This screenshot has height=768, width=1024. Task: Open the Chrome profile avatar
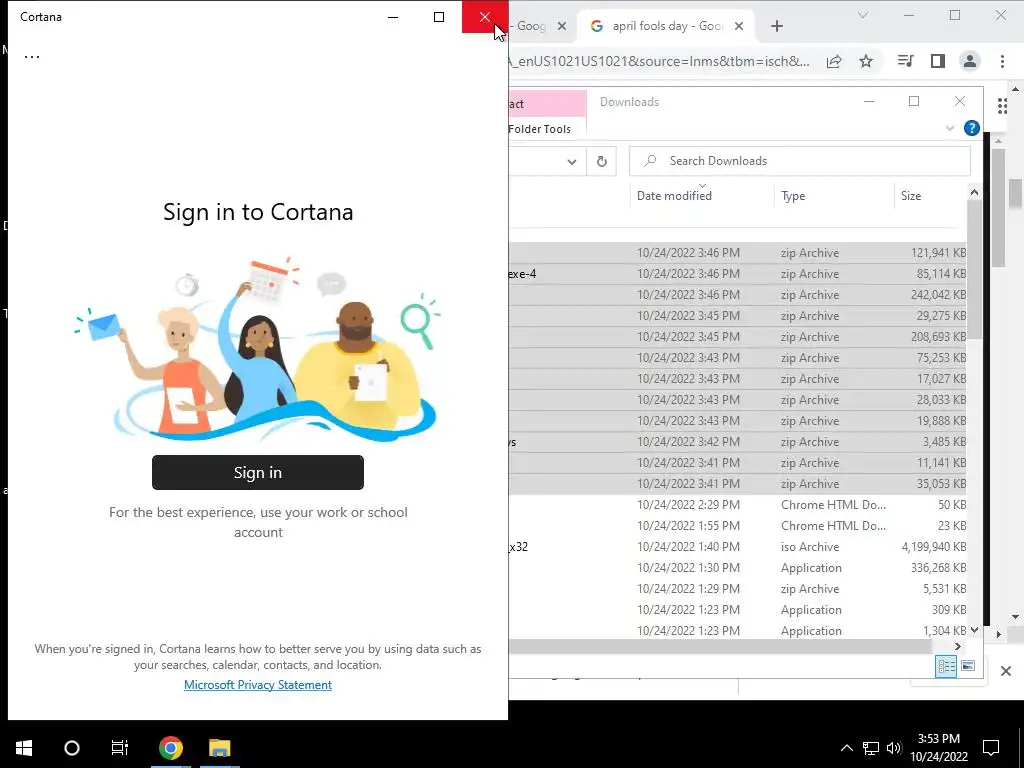970,61
